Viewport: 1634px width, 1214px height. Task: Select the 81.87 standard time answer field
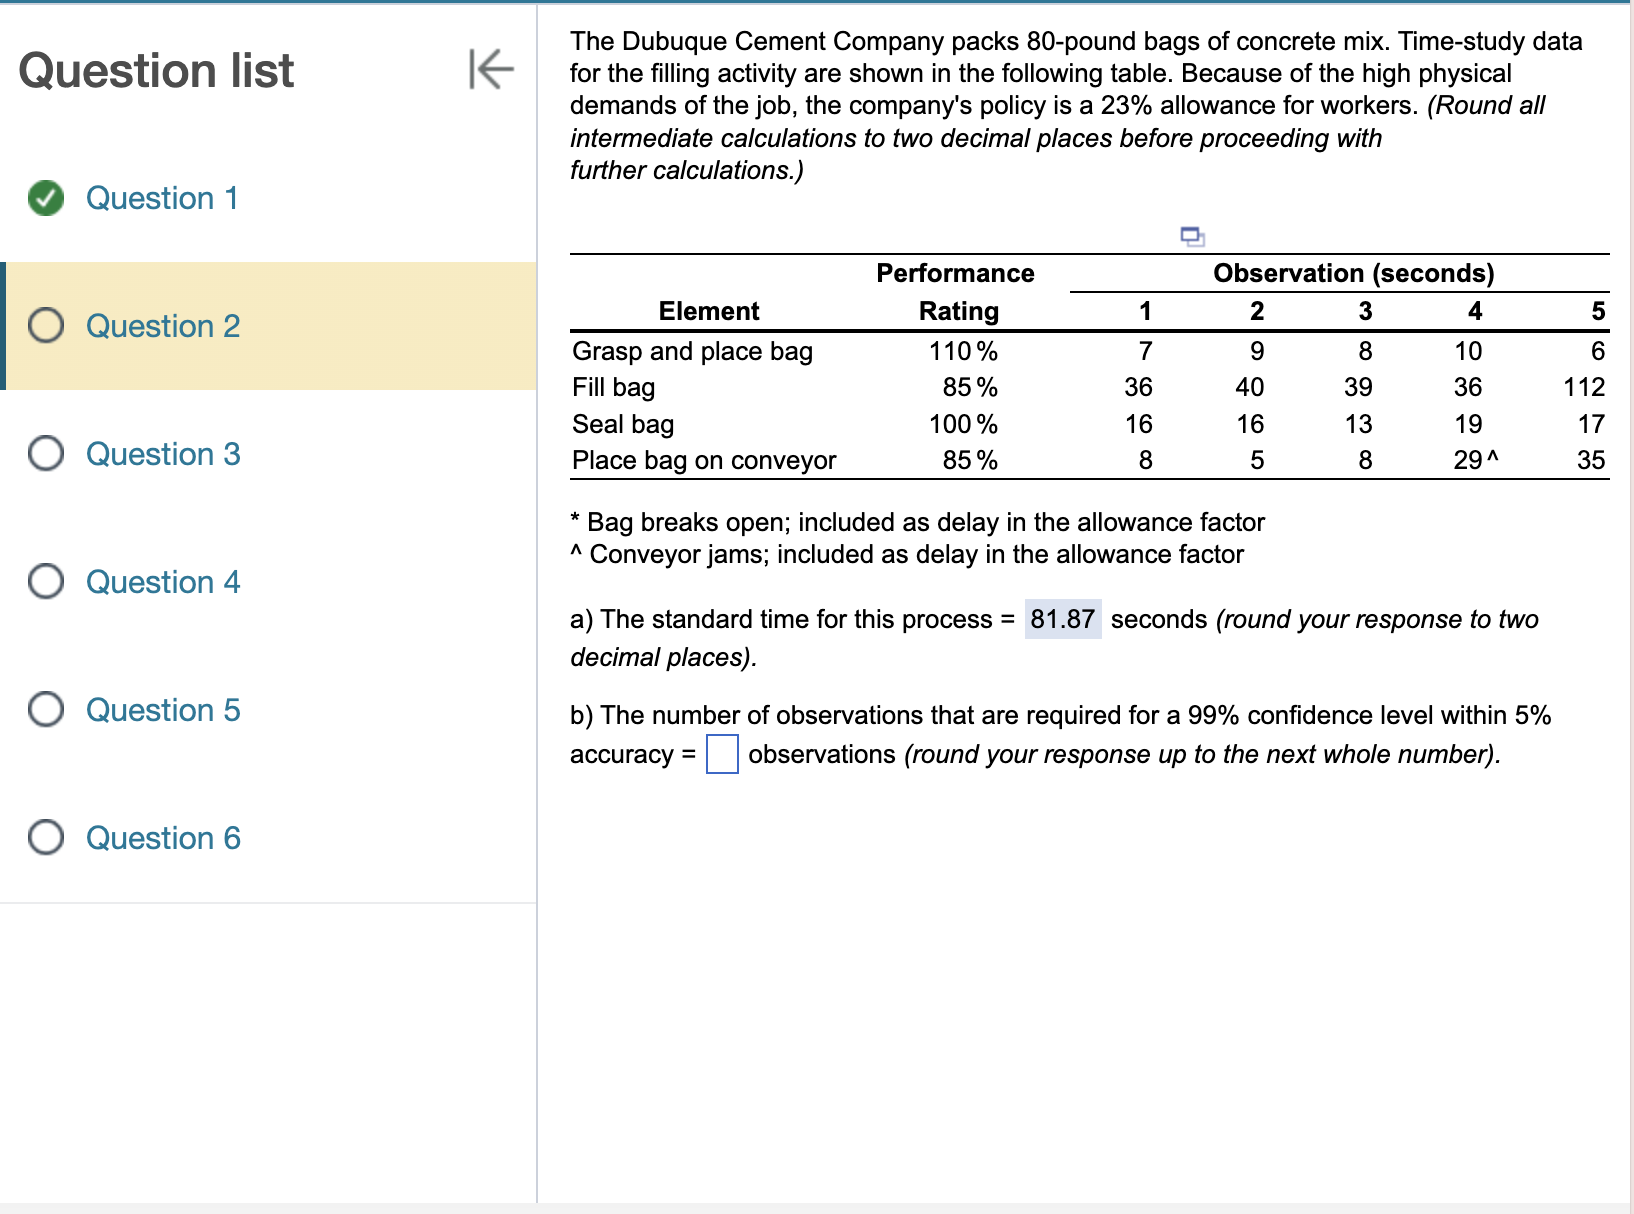[1063, 620]
